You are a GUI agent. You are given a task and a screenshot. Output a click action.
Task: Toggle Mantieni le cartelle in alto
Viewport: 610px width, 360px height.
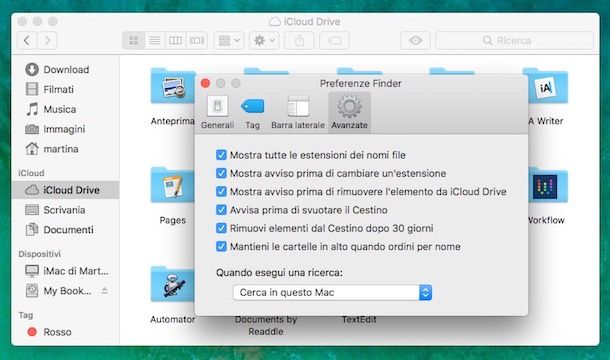coord(221,246)
